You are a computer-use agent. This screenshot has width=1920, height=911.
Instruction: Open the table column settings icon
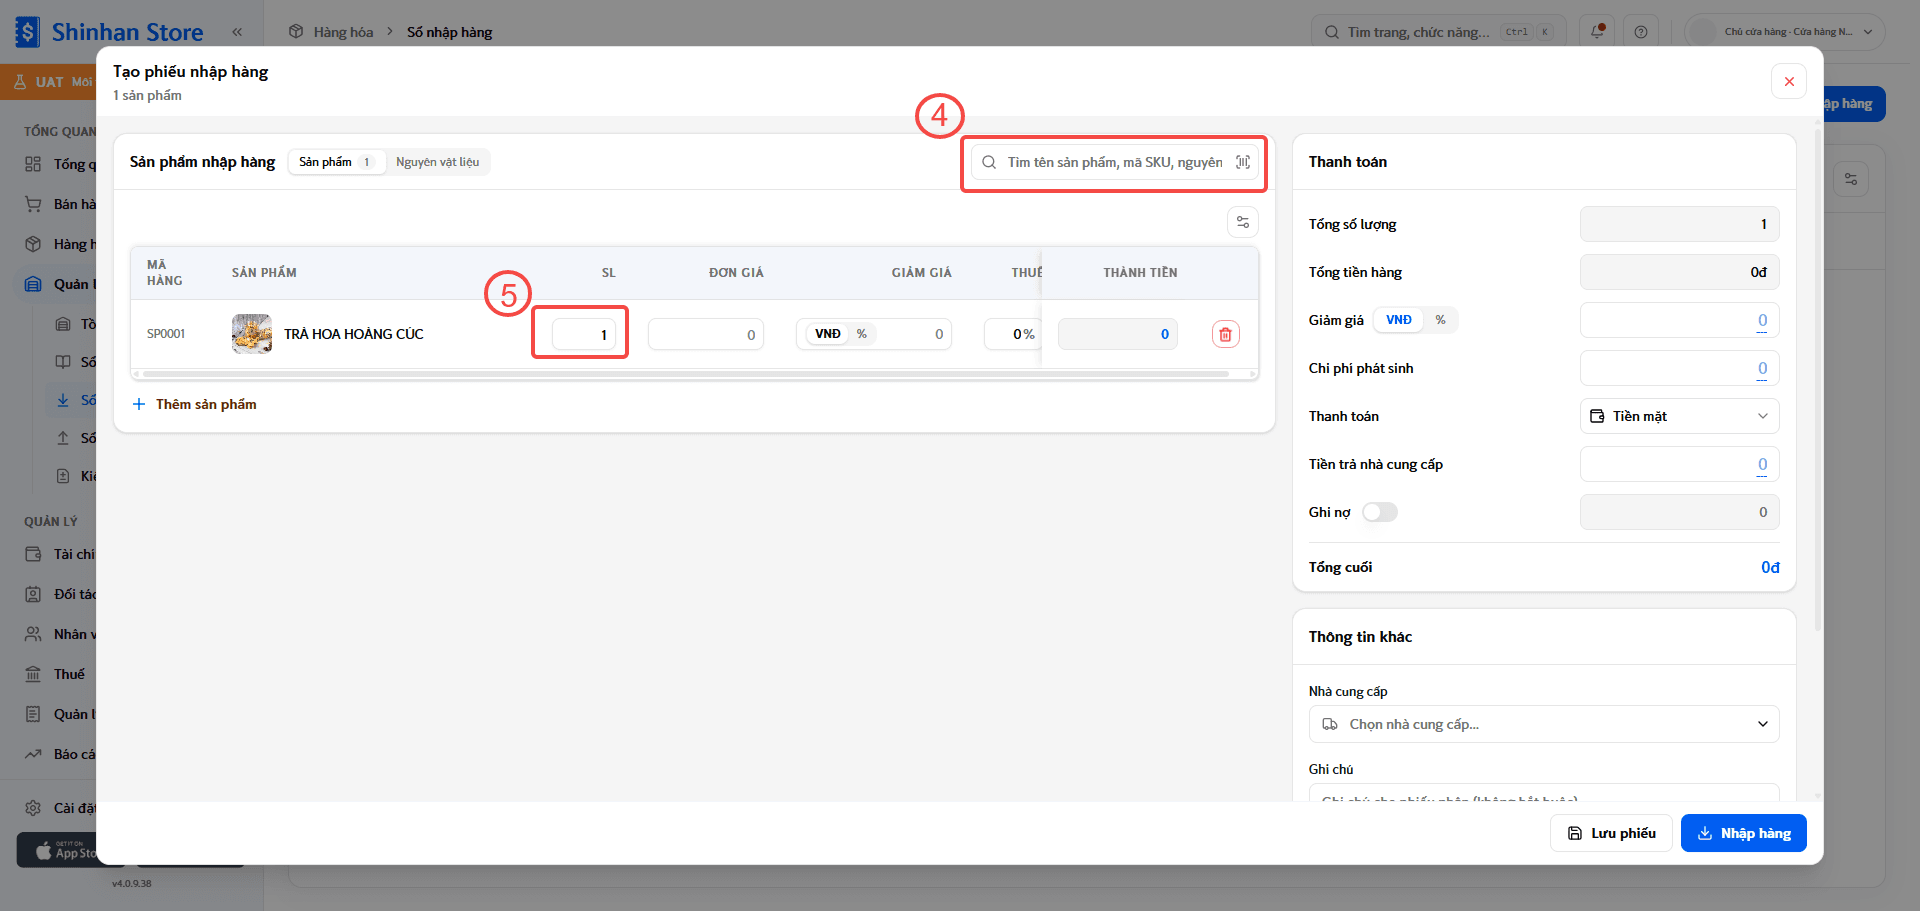[x=1243, y=222]
